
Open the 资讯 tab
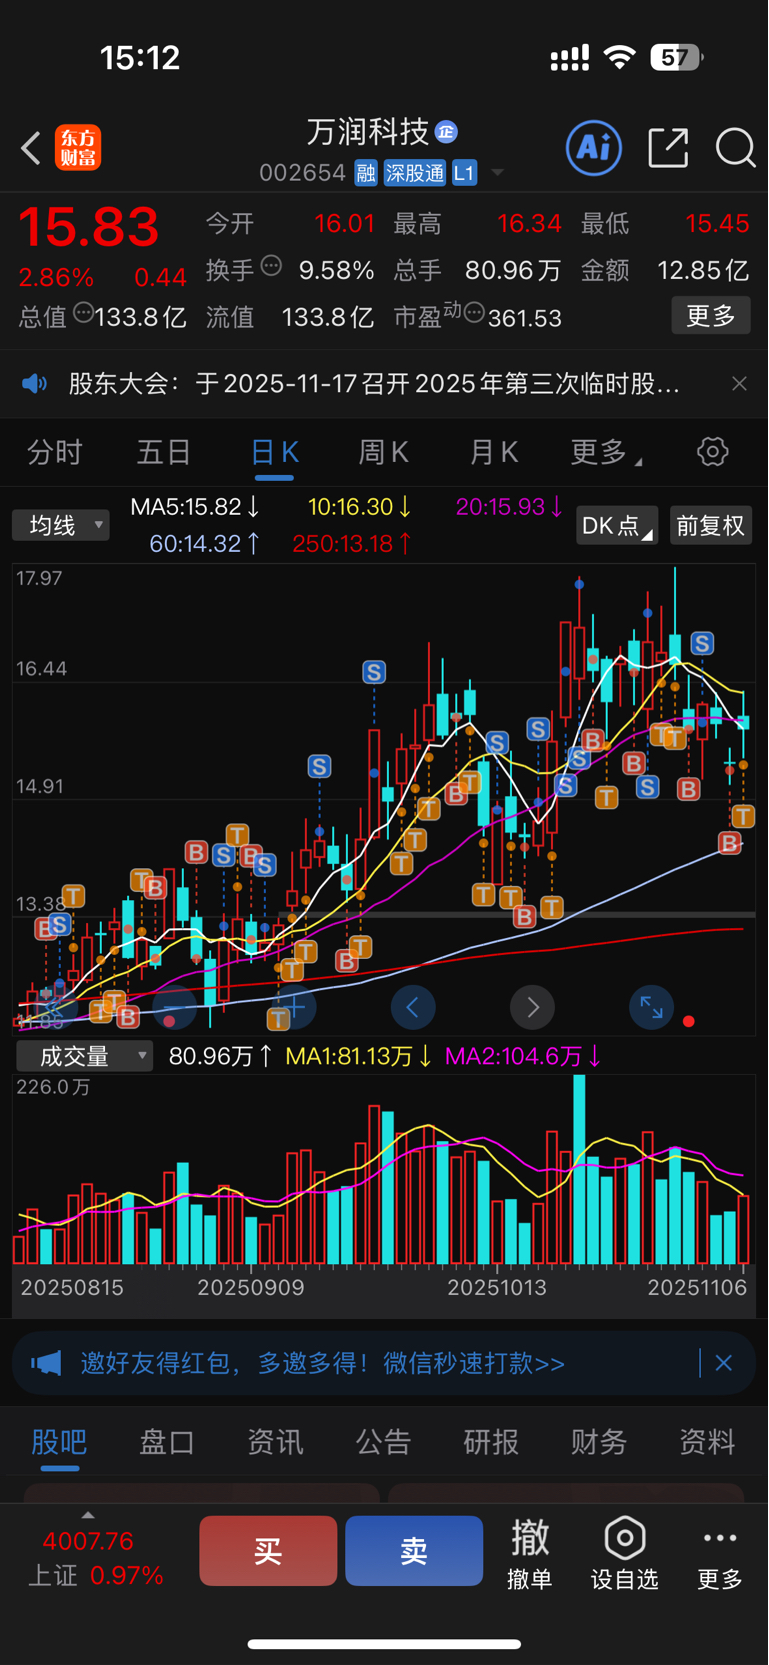coord(275,1441)
